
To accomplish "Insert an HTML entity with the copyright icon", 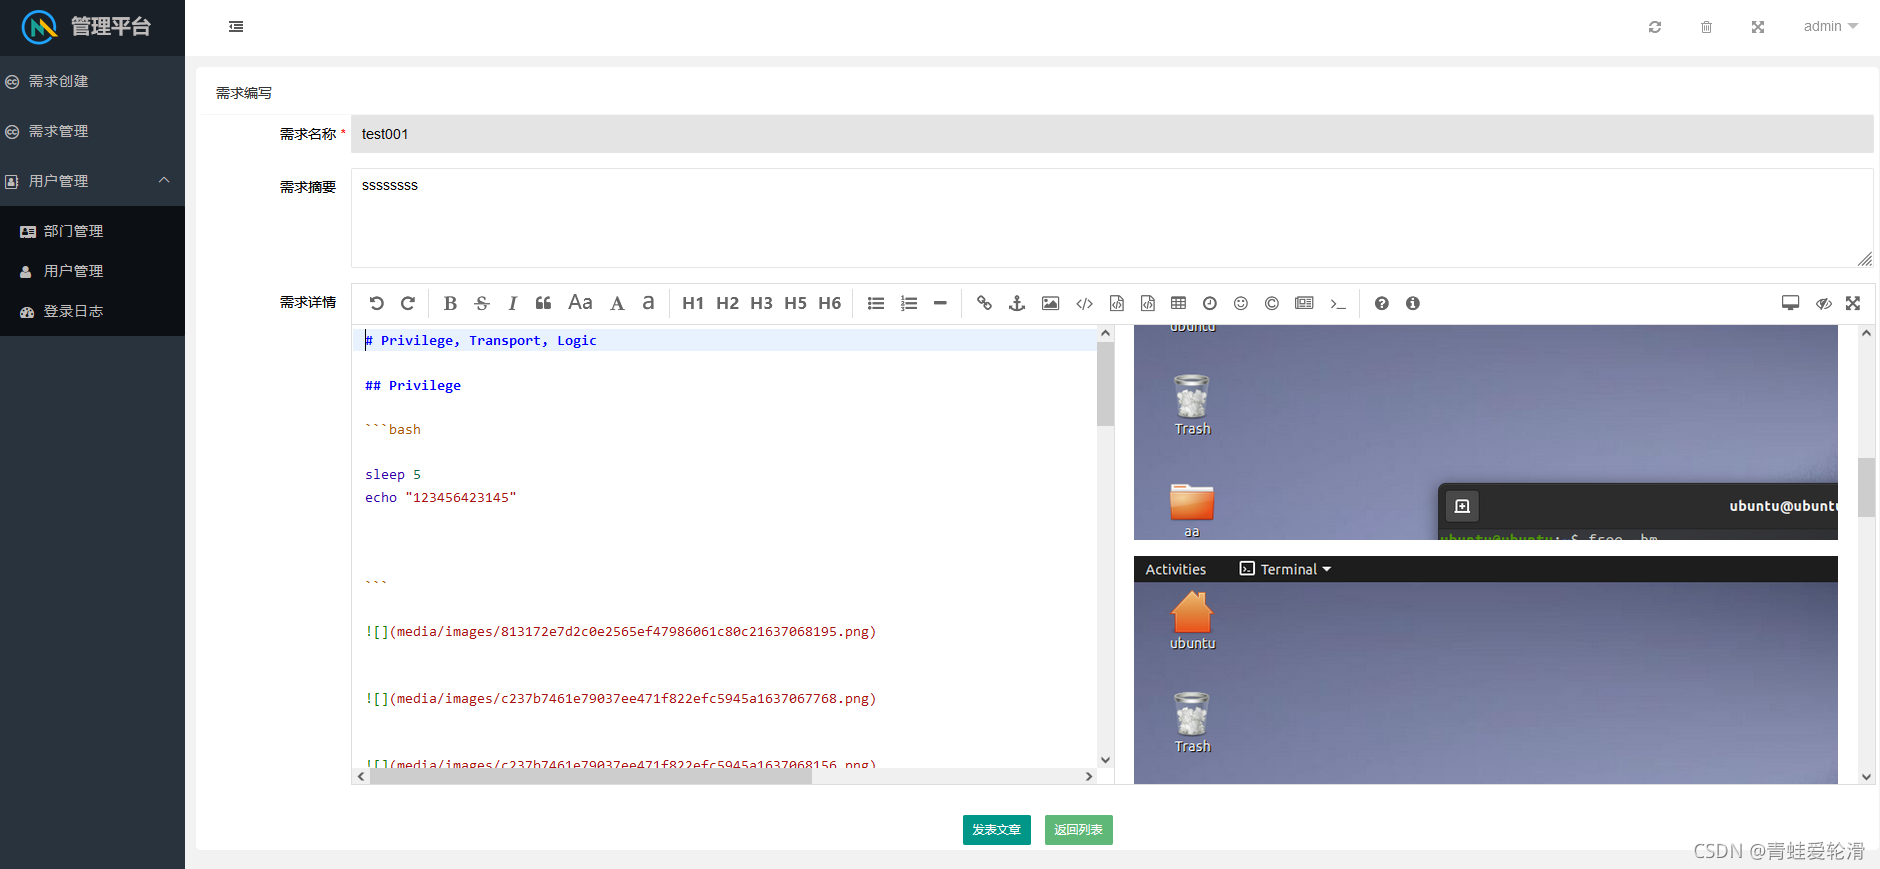I will click(1271, 303).
